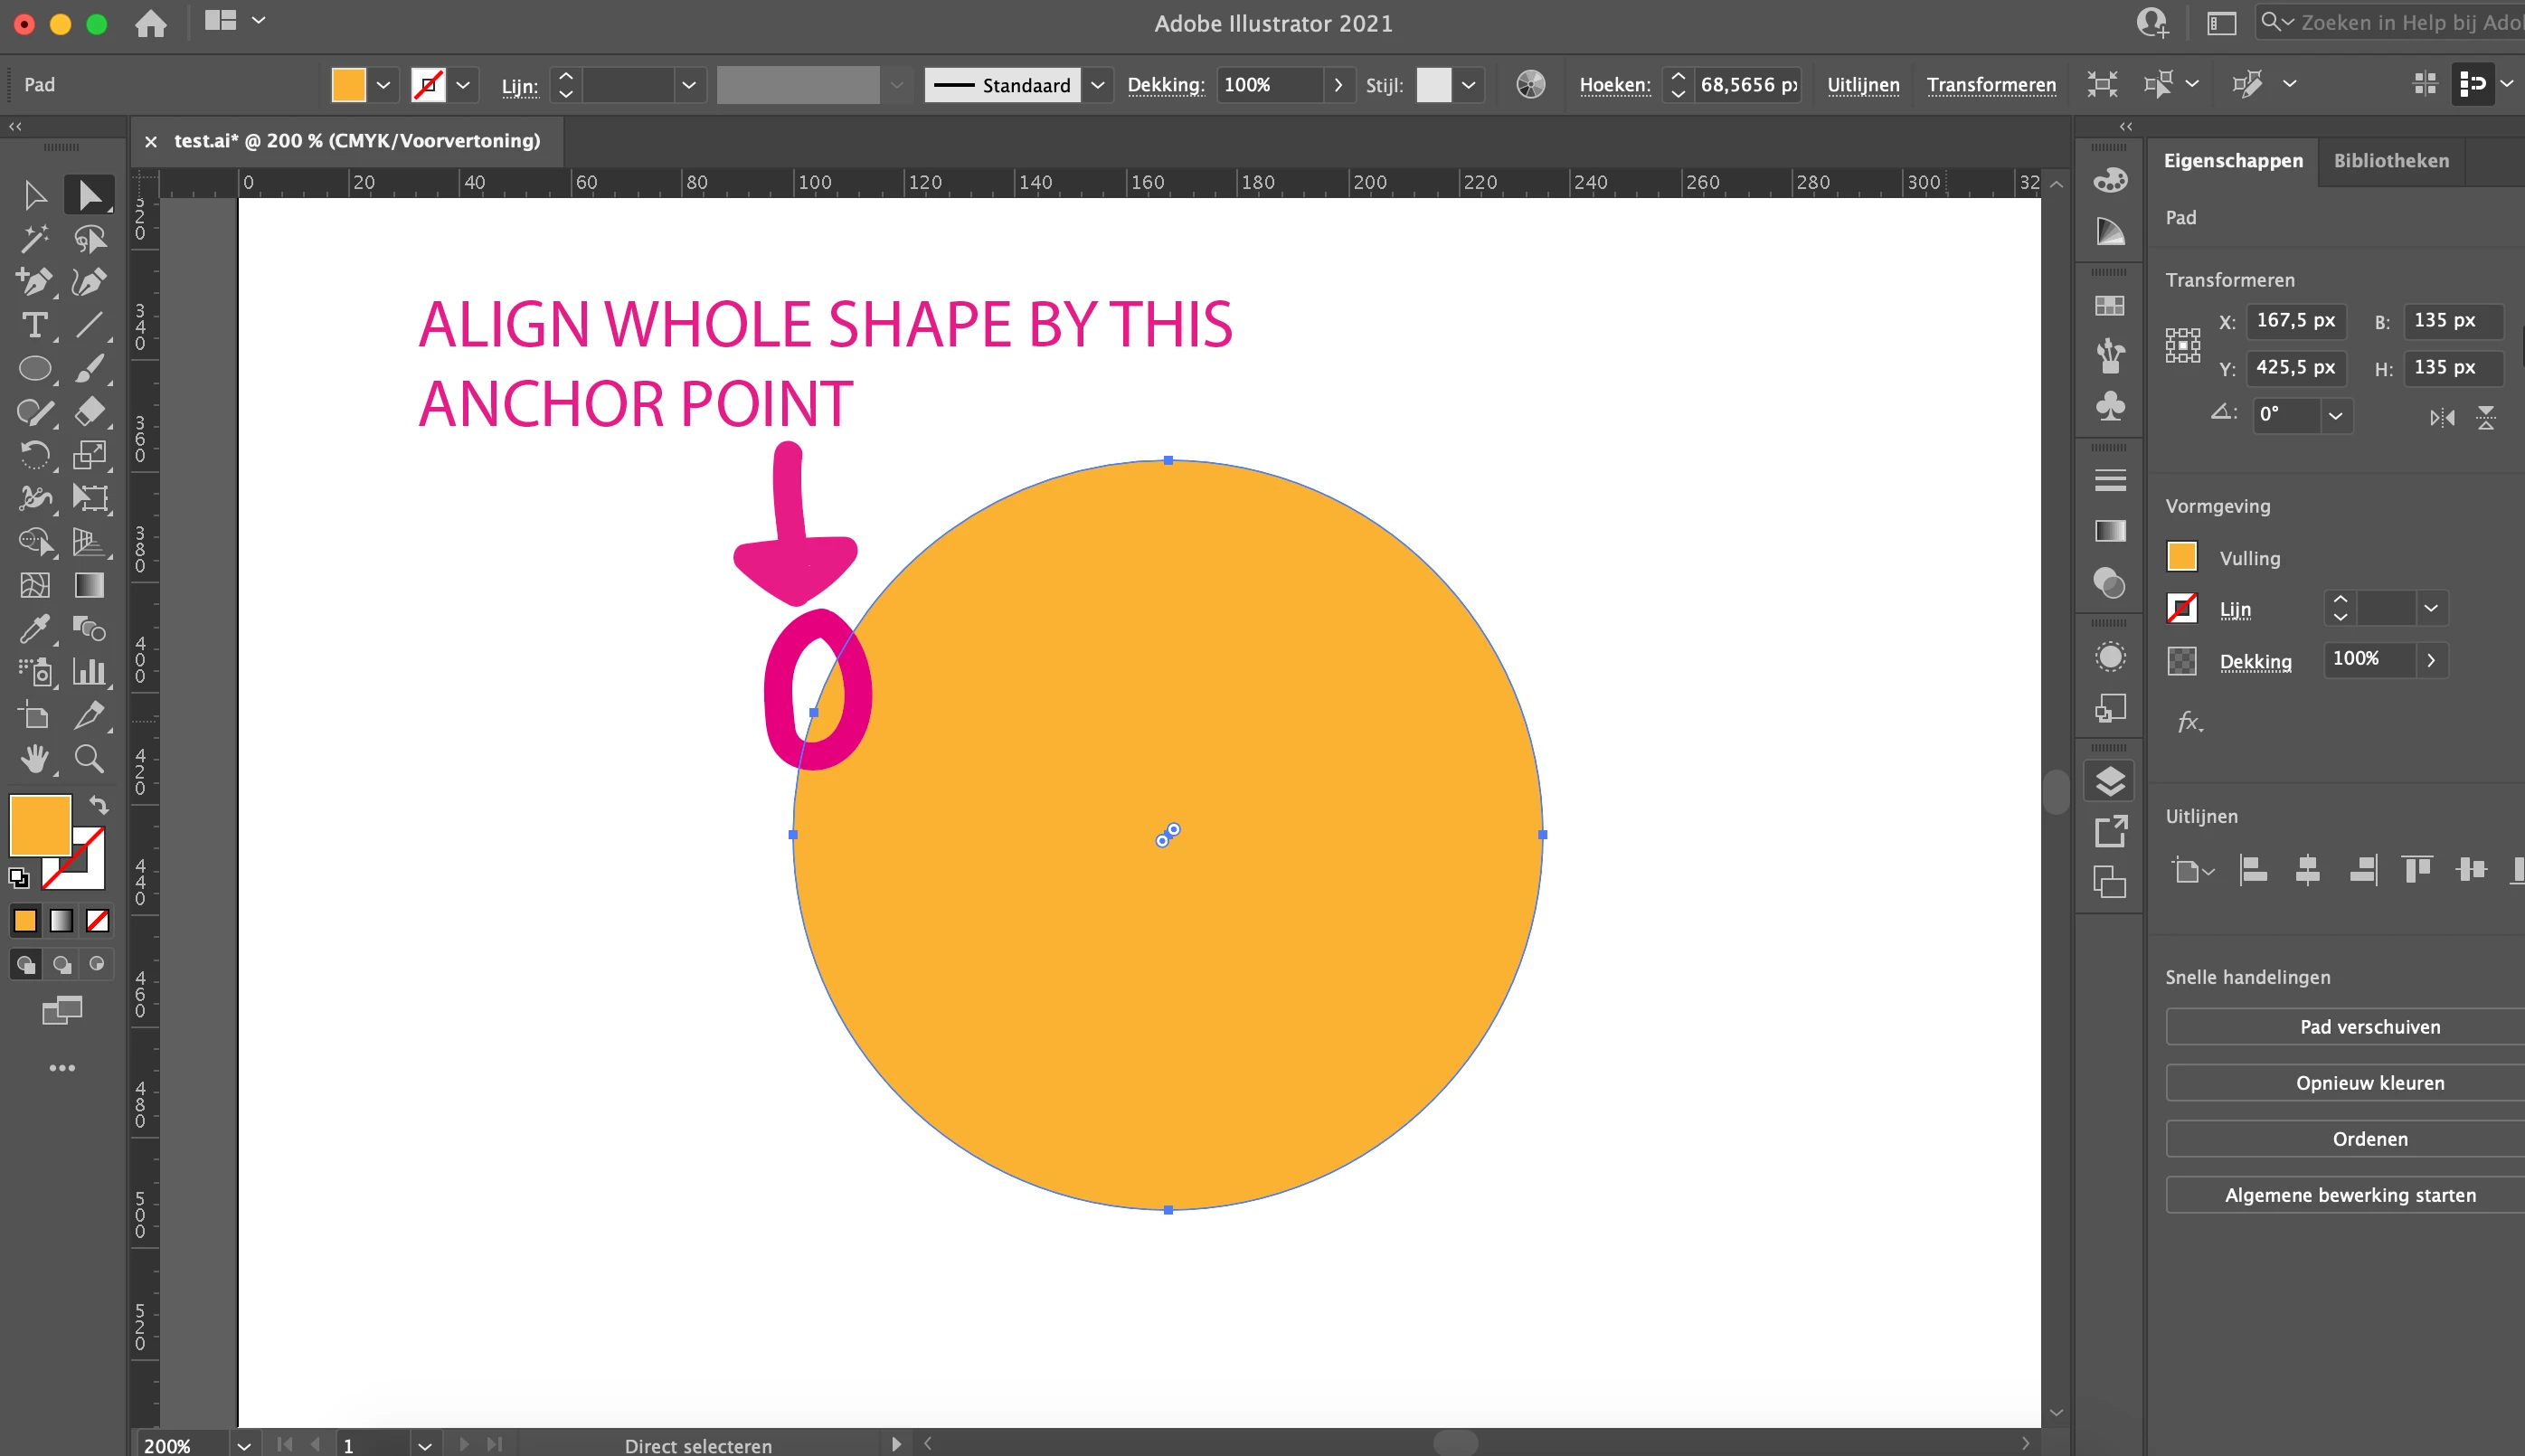Select the Magic Wand tool

click(34, 238)
